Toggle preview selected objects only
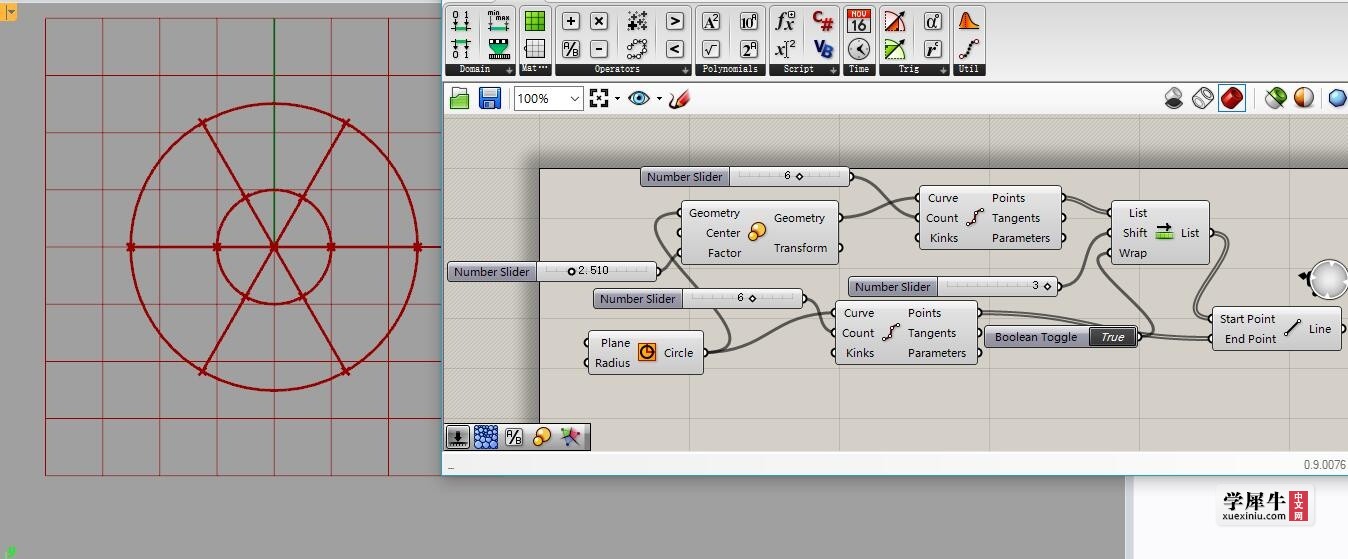The width and height of the screenshot is (1348, 559). pos(1275,98)
